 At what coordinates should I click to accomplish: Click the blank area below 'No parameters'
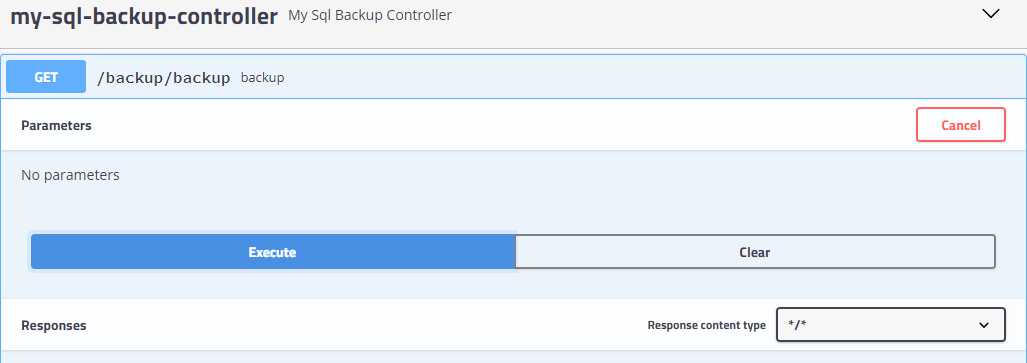click(514, 208)
